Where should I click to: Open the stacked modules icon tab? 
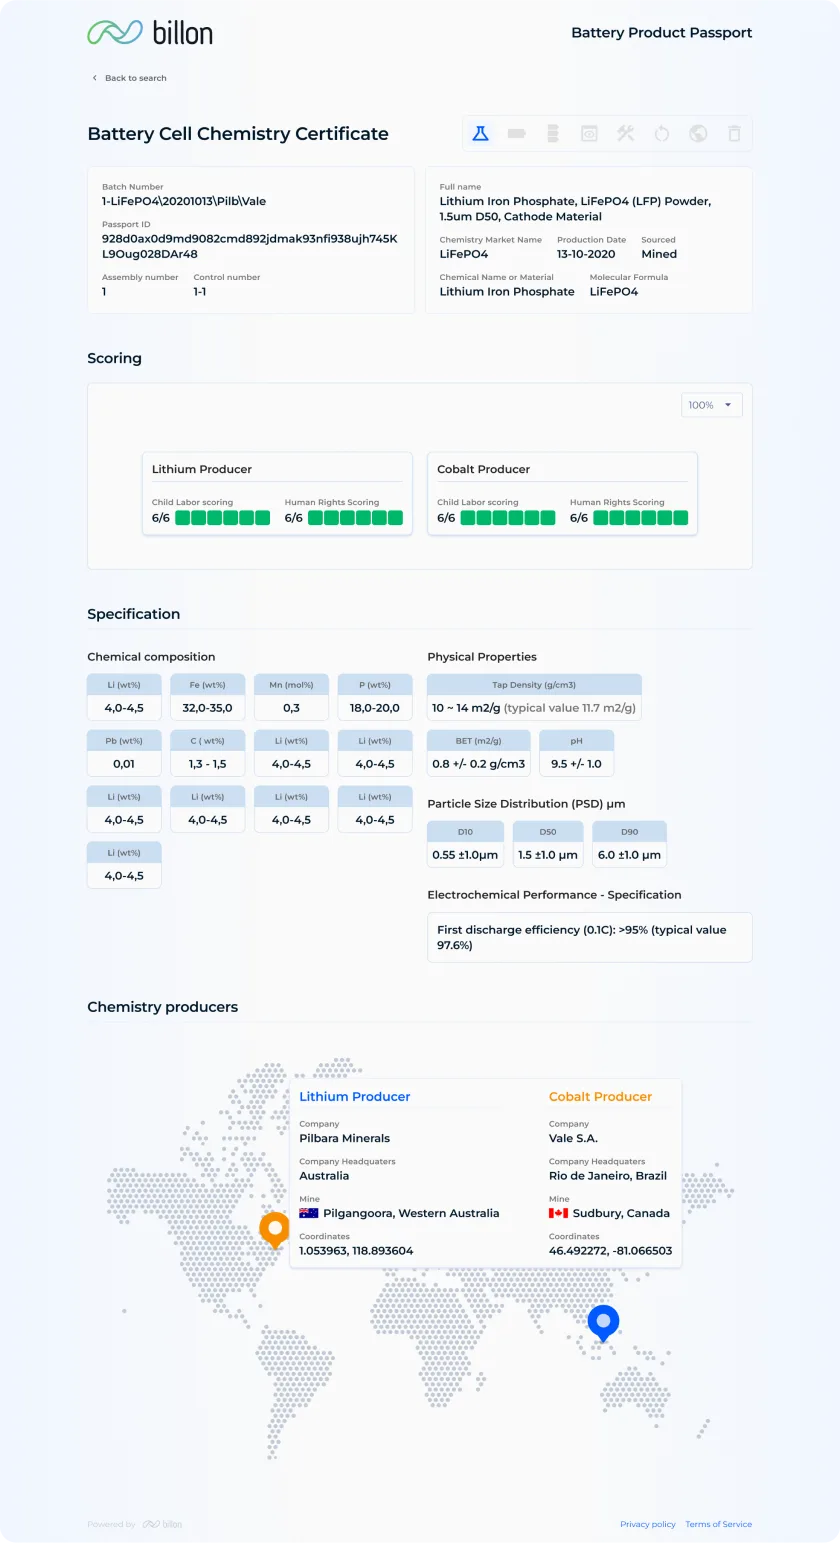(553, 133)
